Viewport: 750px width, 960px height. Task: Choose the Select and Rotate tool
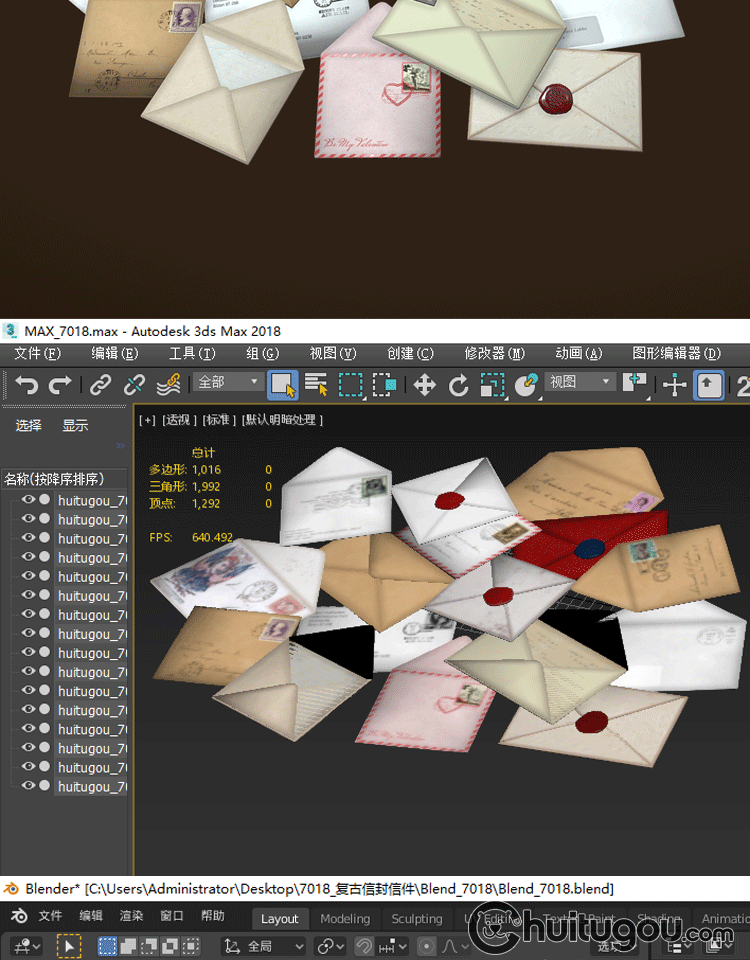tap(458, 384)
